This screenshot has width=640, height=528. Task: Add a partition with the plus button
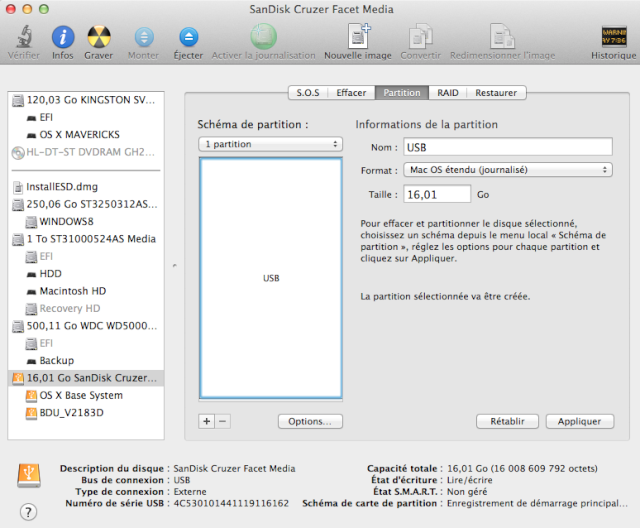207,421
